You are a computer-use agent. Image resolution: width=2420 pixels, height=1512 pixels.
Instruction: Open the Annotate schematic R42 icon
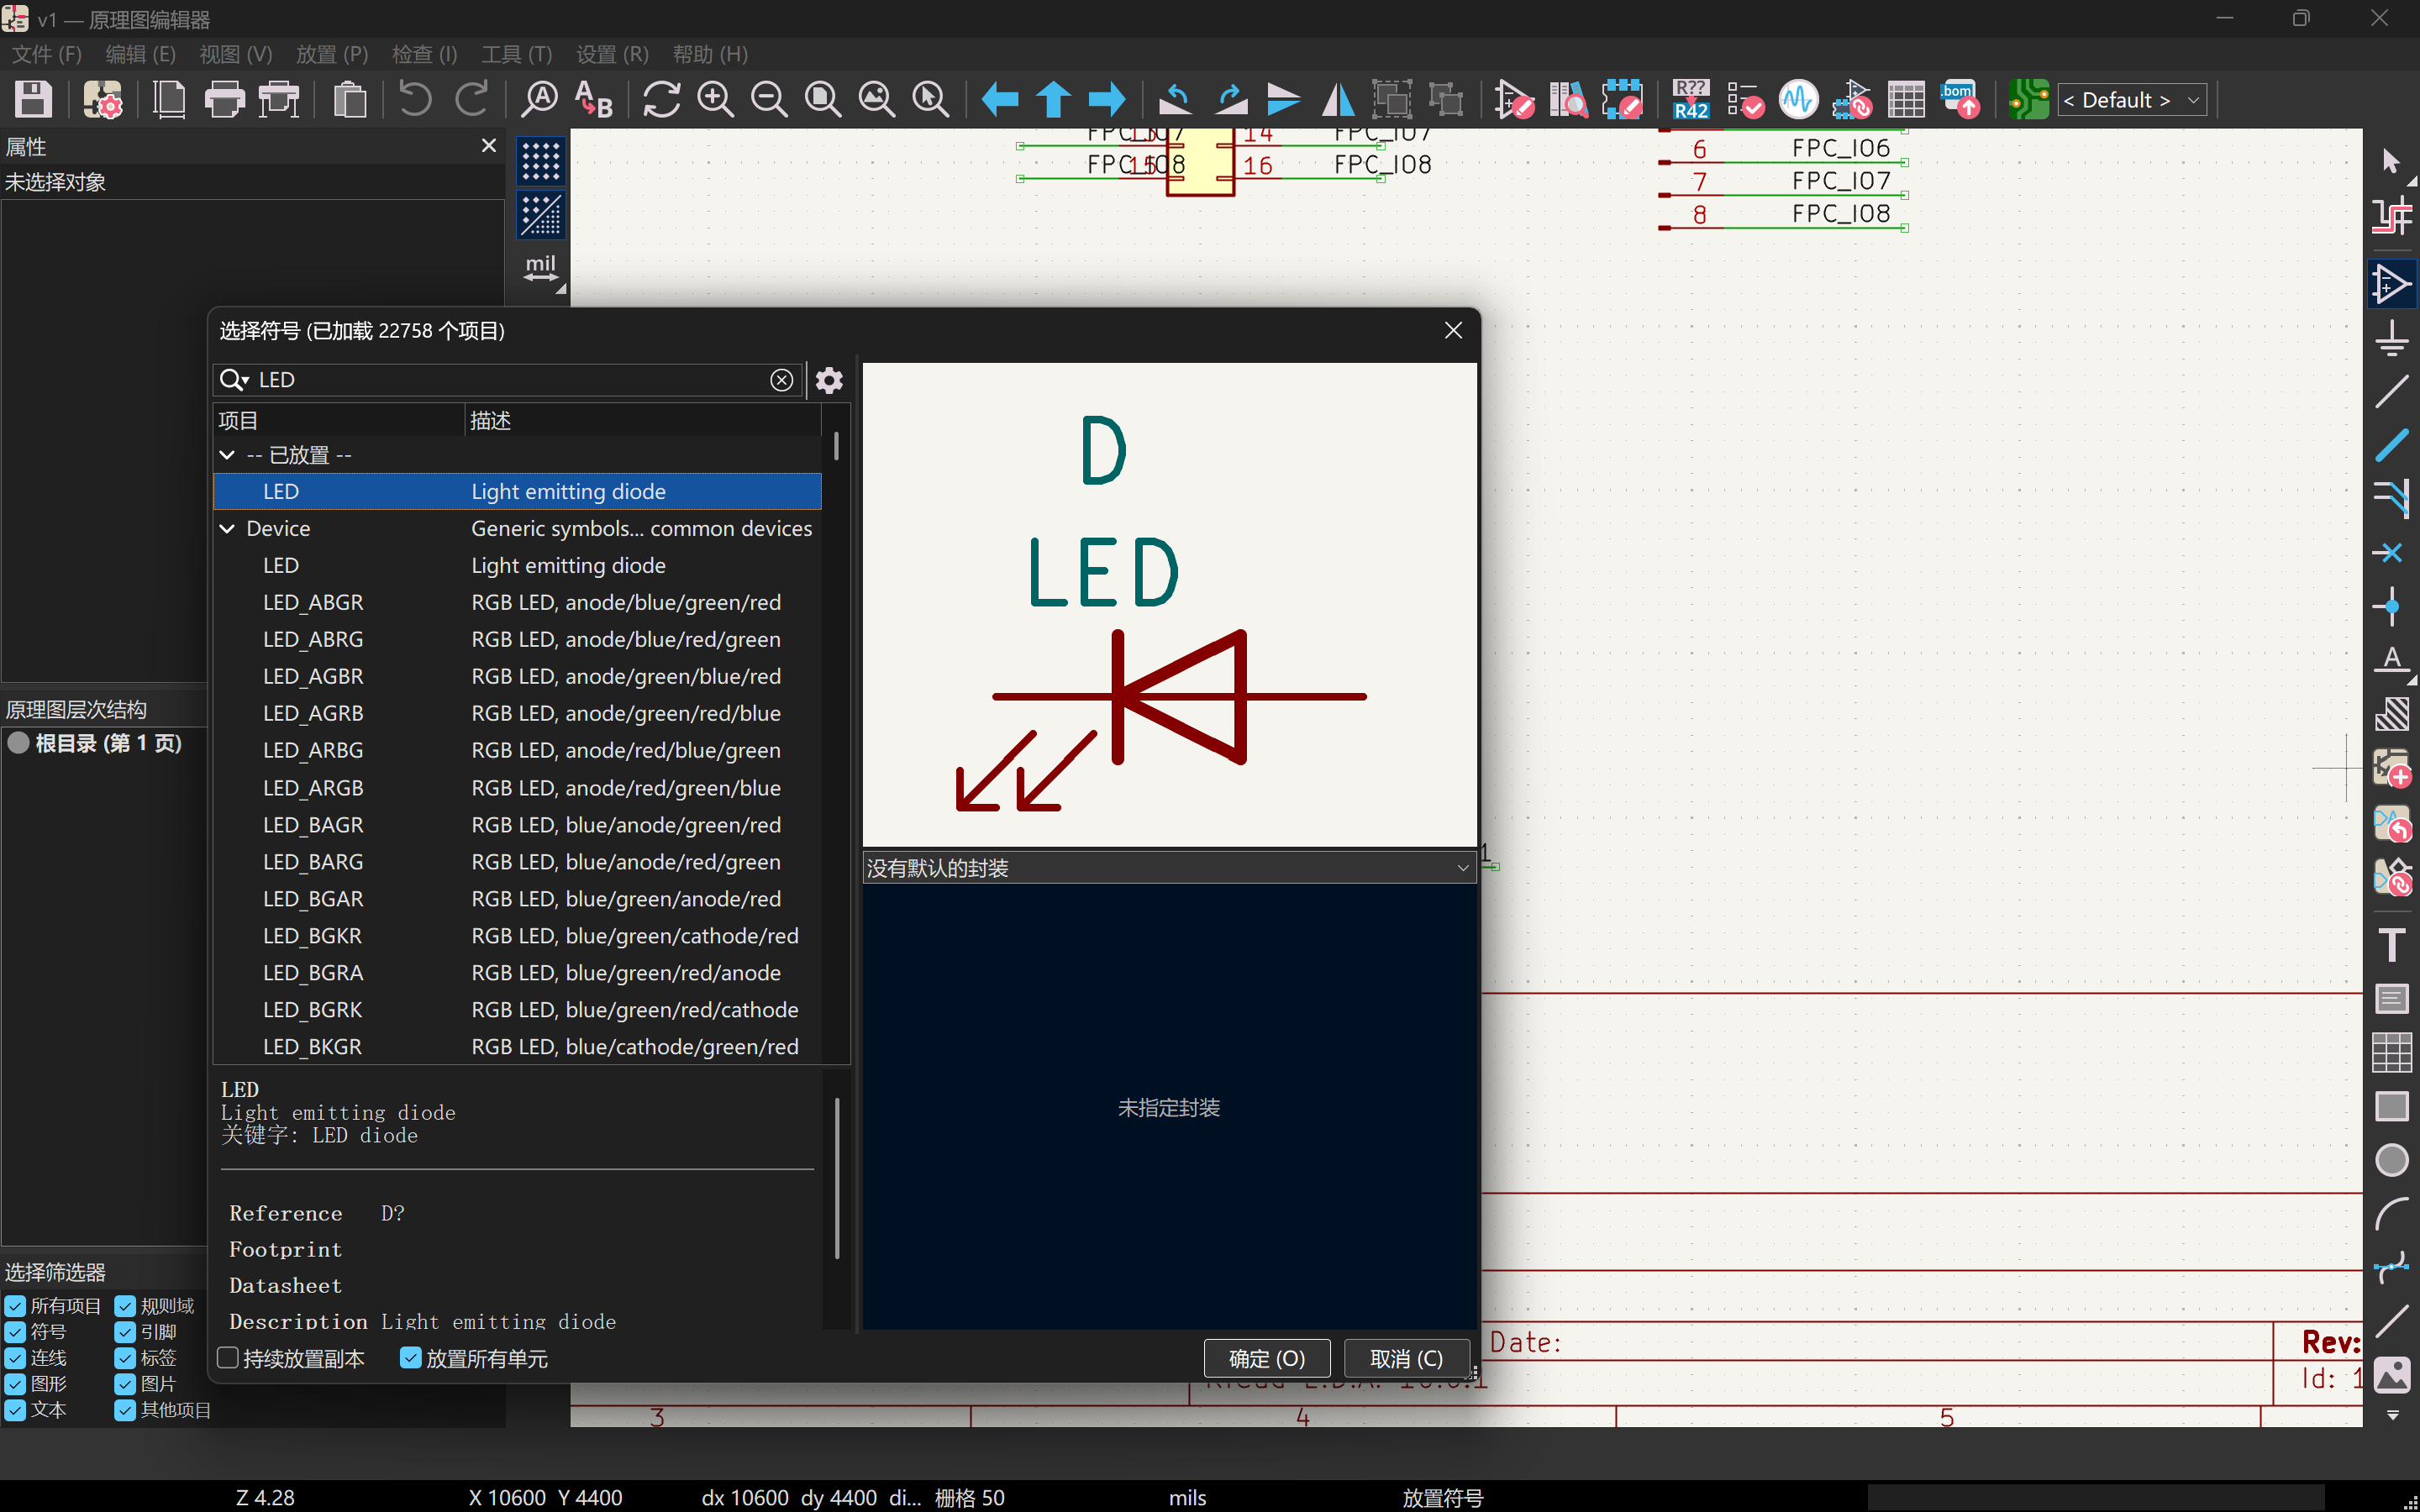coord(1691,100)
